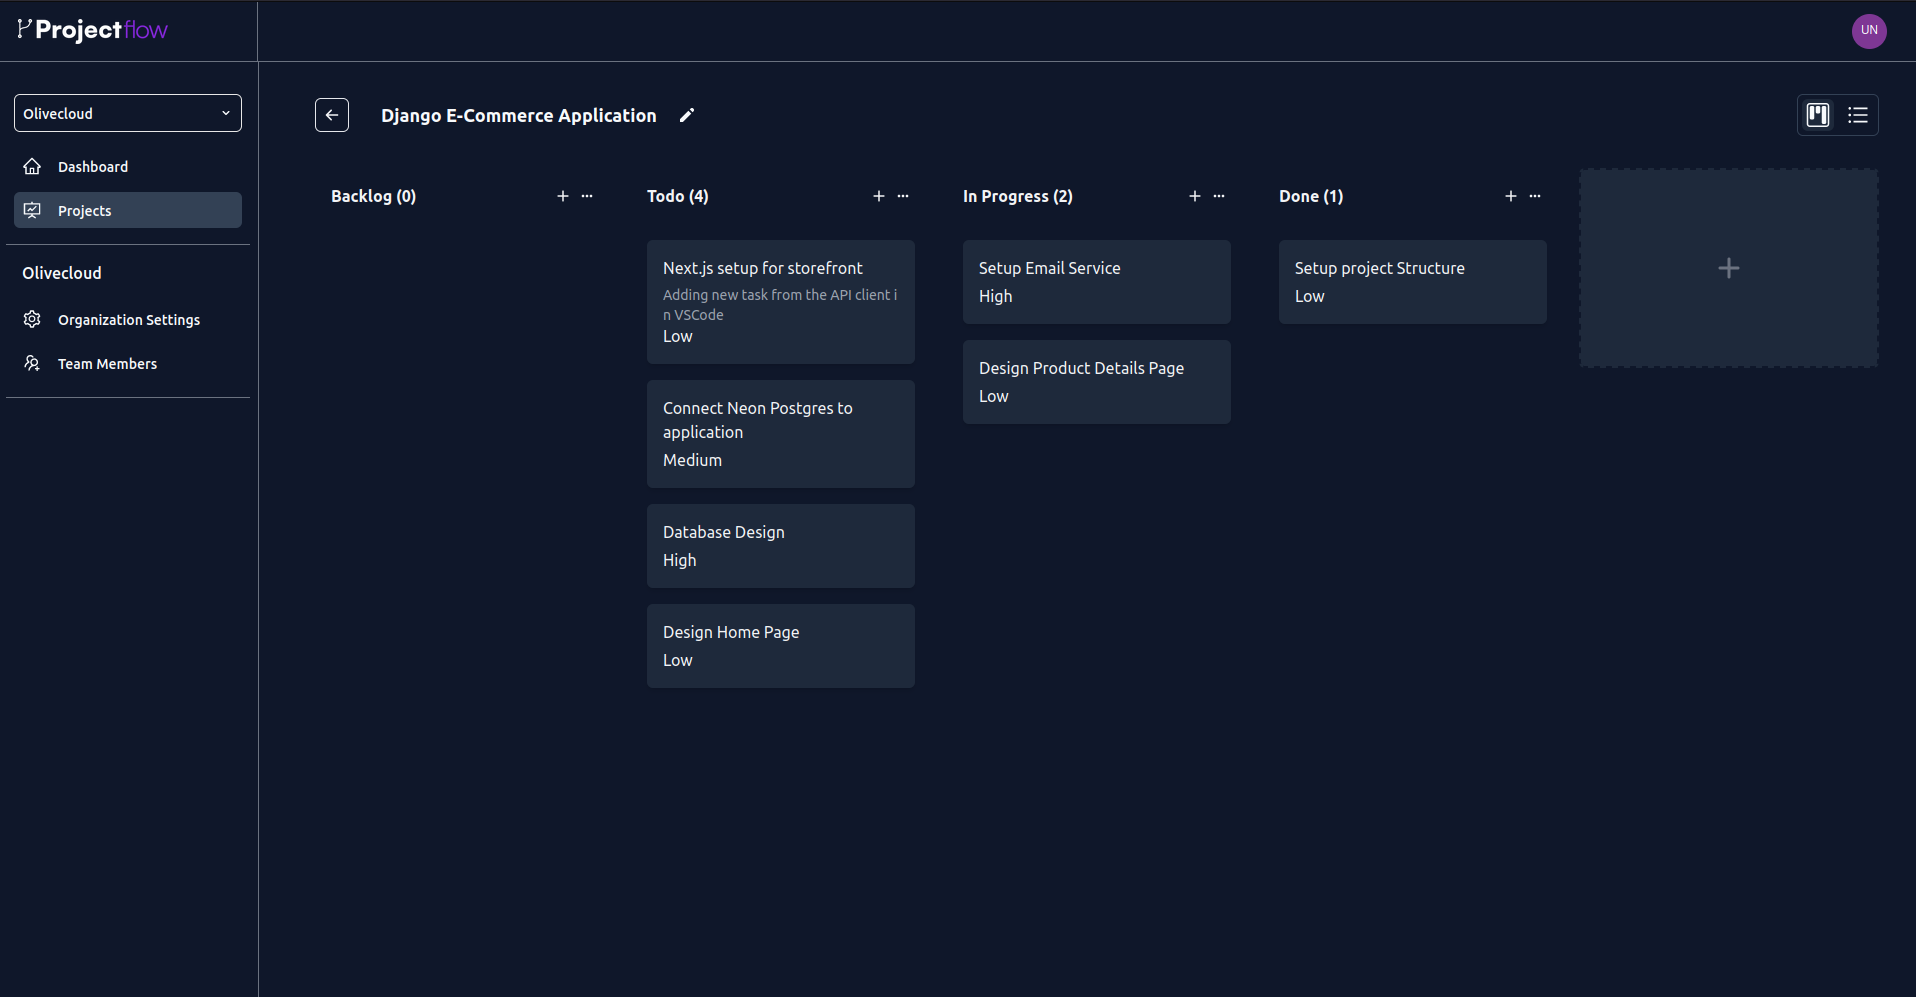Select the Team Members icon in sidebar
The image size is (1916, 997).
tap(32, 363)
